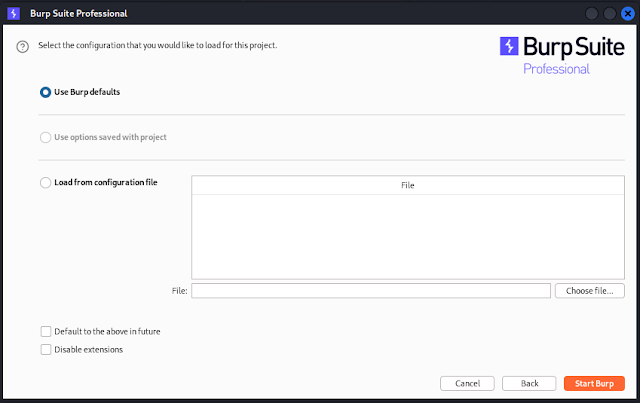Go to previous step with Back
Viewport: 640px width, 403px height.
click(529, 383)
